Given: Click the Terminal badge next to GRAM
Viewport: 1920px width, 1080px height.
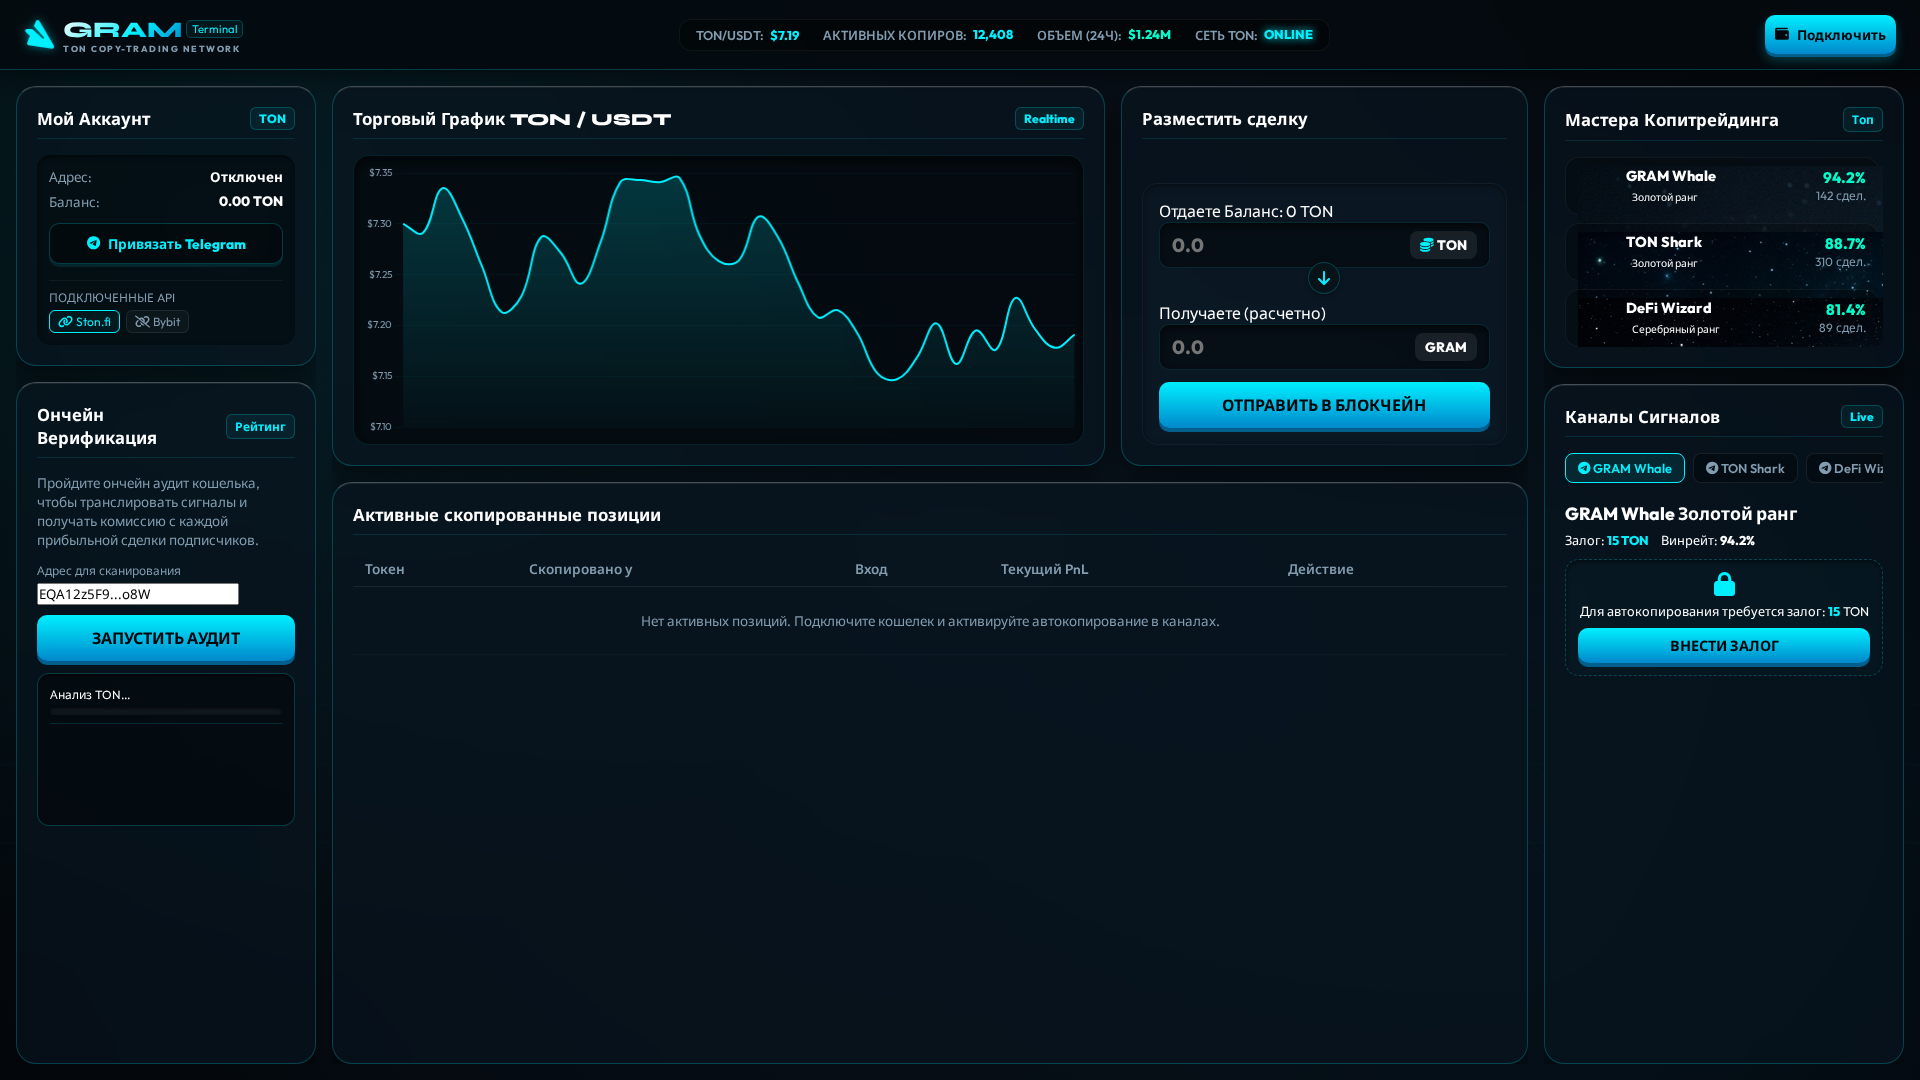Looking at the screenshot, I should [214, 29].
